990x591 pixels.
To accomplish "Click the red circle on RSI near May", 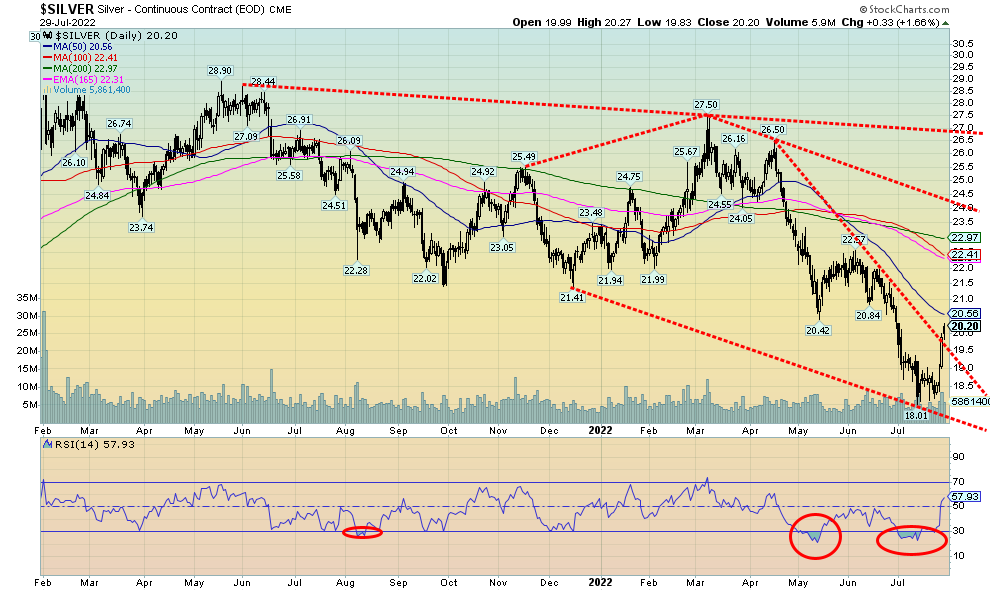I will point(815,537).
